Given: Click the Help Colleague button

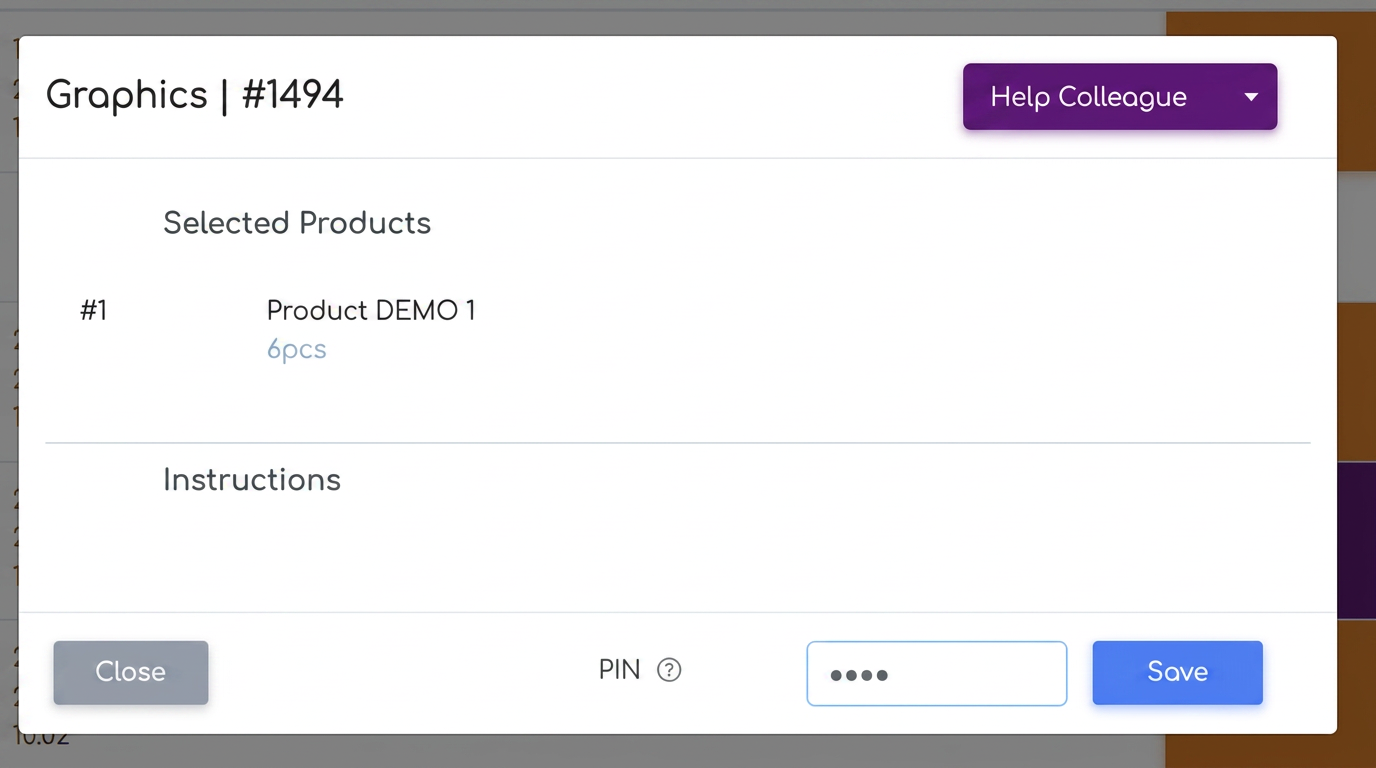Looking at the screenshot, I should pos(1120,97).
